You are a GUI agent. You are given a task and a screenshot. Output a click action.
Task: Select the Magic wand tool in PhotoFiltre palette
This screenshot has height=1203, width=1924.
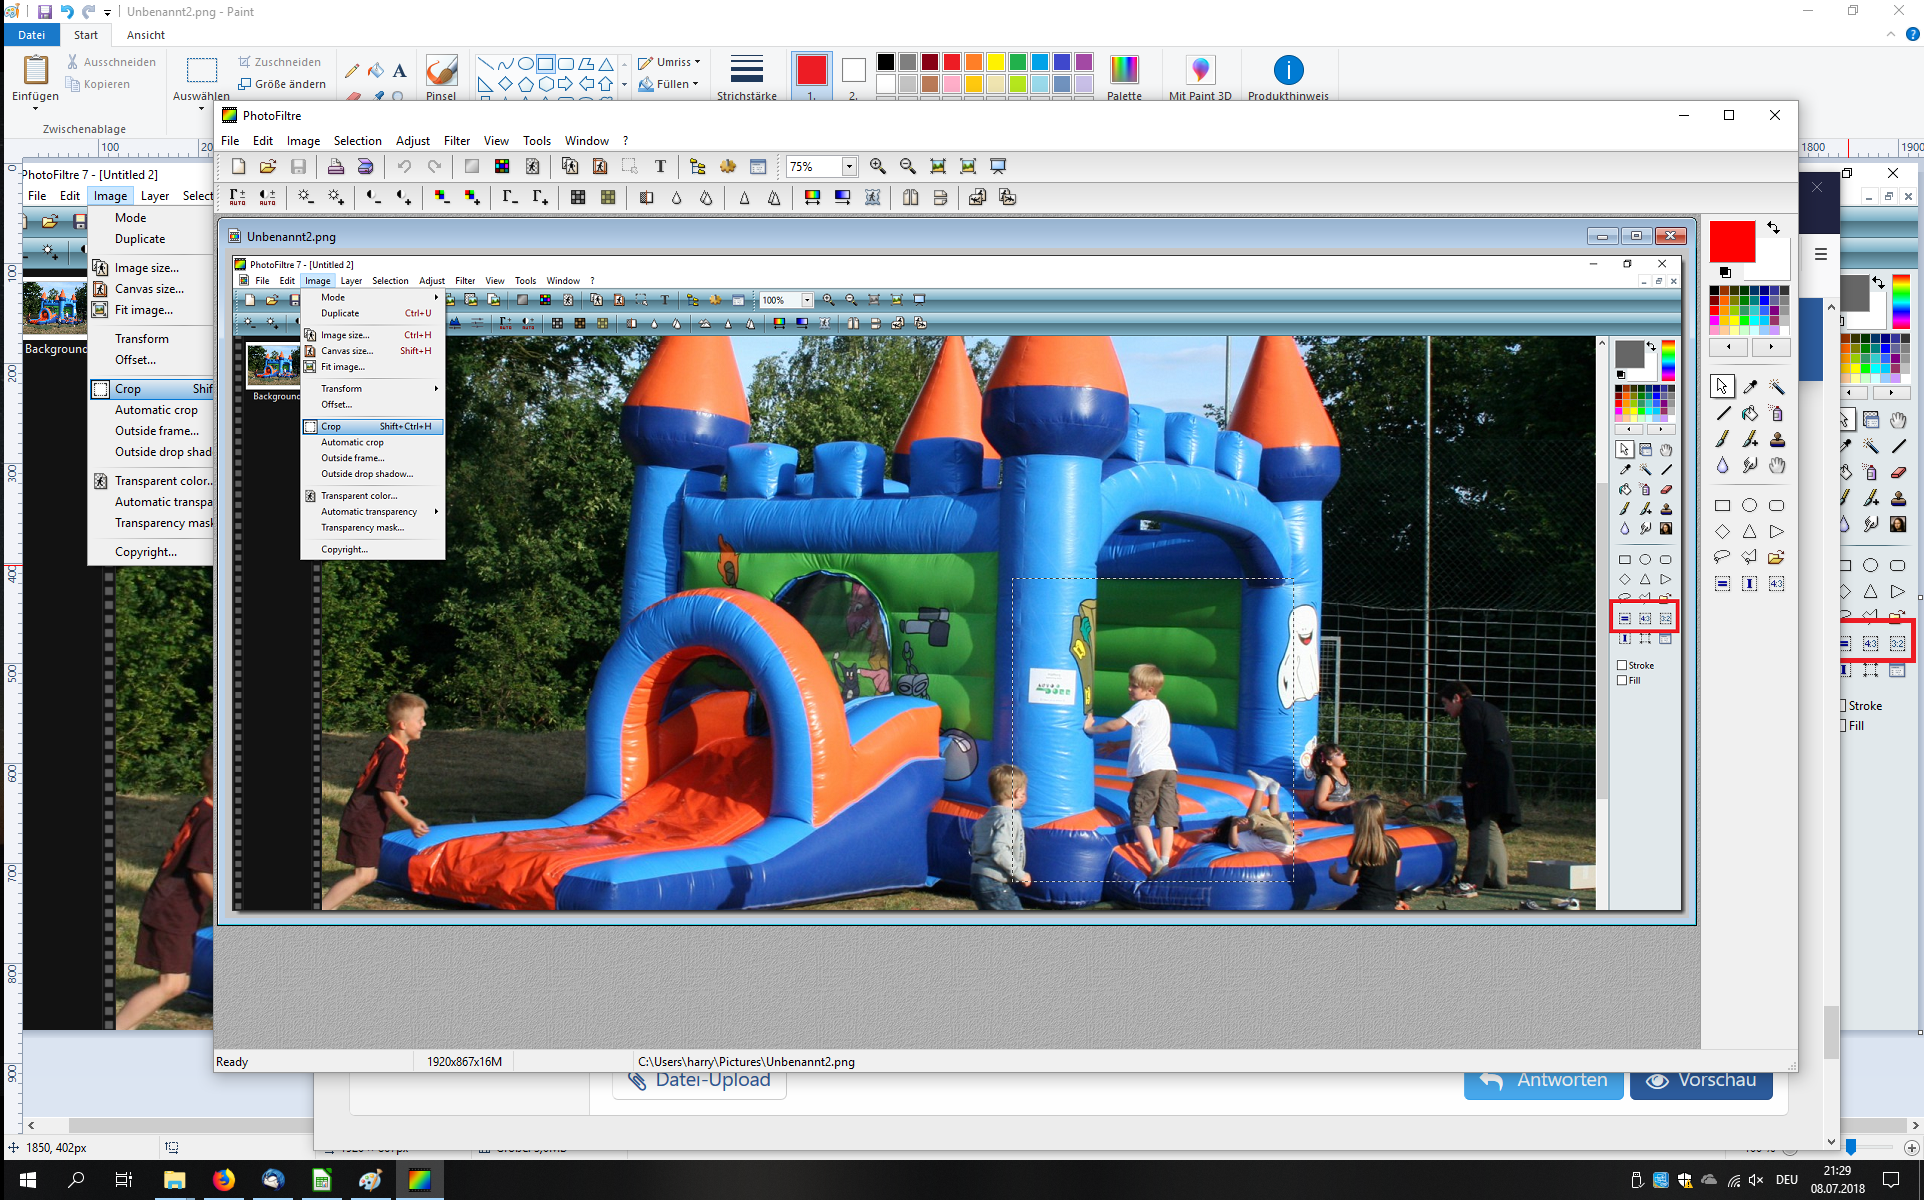pyautogui.click(x=1776, y=387)
